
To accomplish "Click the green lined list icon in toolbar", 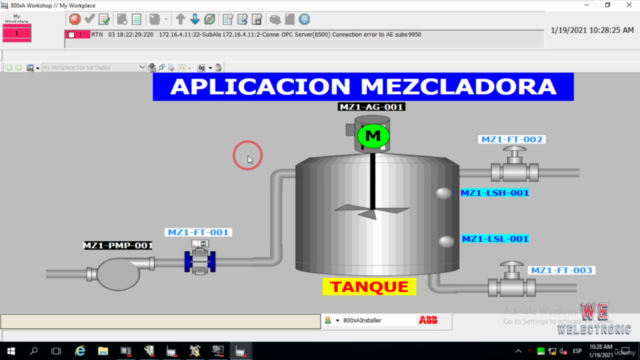I will 136,19.
